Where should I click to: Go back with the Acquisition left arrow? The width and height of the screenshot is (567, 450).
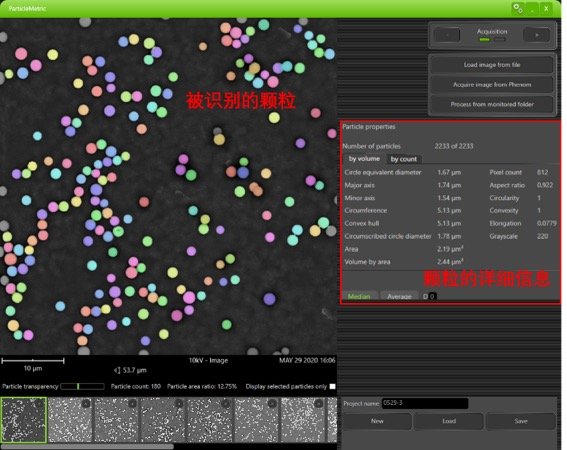click(x=447, y=35)
